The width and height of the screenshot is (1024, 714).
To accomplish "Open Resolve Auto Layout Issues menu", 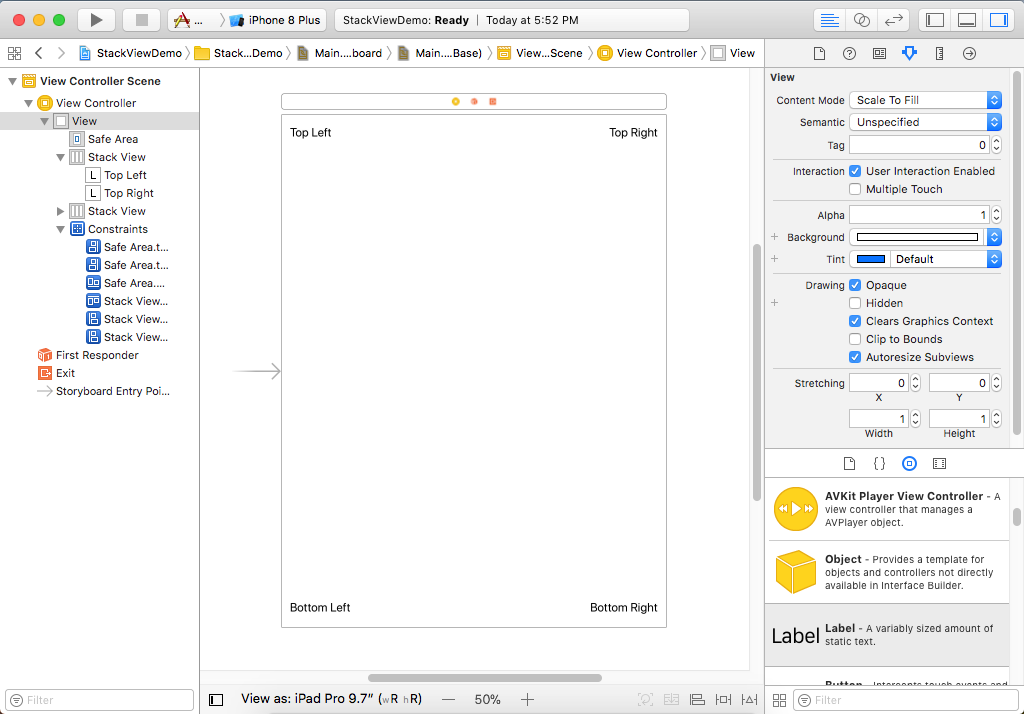I will [x=749, y=700].
